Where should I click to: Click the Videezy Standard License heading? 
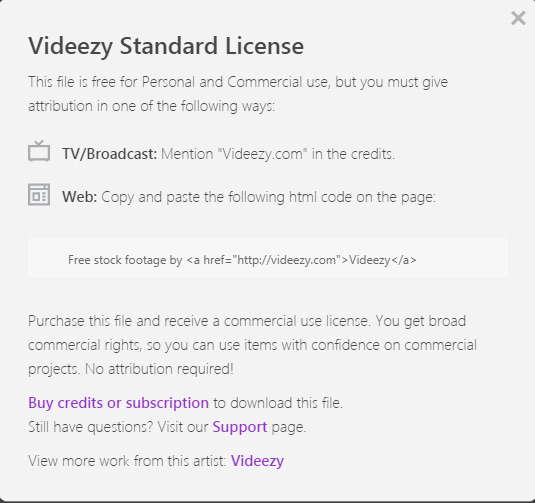[x=166, y=46]
